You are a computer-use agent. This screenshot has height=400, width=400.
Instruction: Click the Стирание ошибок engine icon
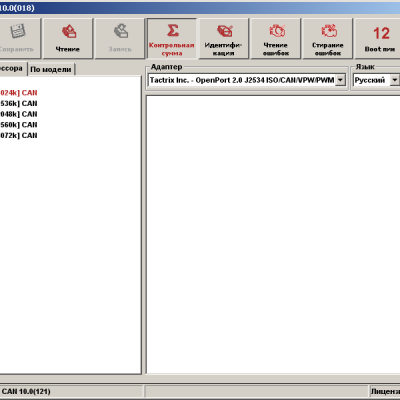coord(329,31)
